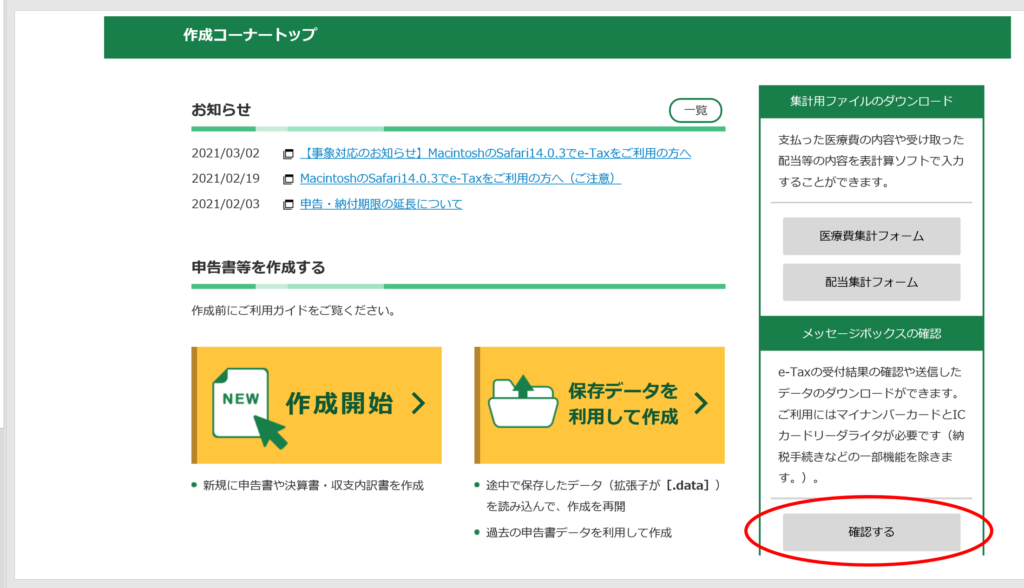Click the メッセージボックスの確認 panel header
This screenshot has height=588, width=1024.
point(871,333)
